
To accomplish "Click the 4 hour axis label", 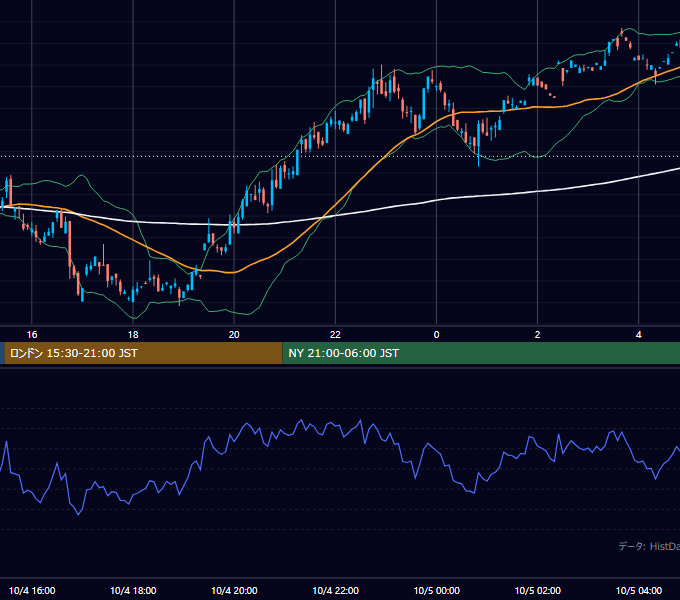I will (x=638, y=335).
